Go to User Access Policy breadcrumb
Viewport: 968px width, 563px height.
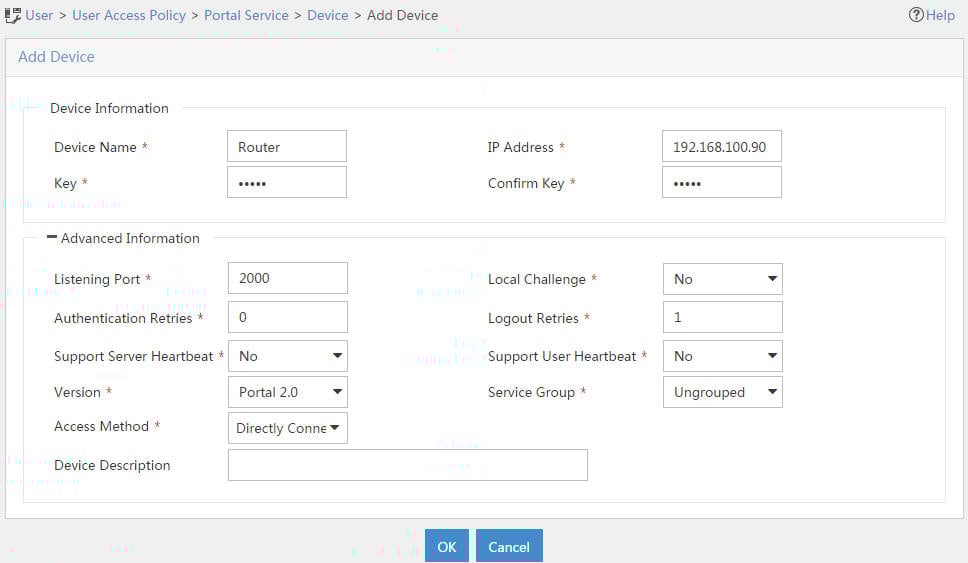pyautogui.click(x=129, y=15)
